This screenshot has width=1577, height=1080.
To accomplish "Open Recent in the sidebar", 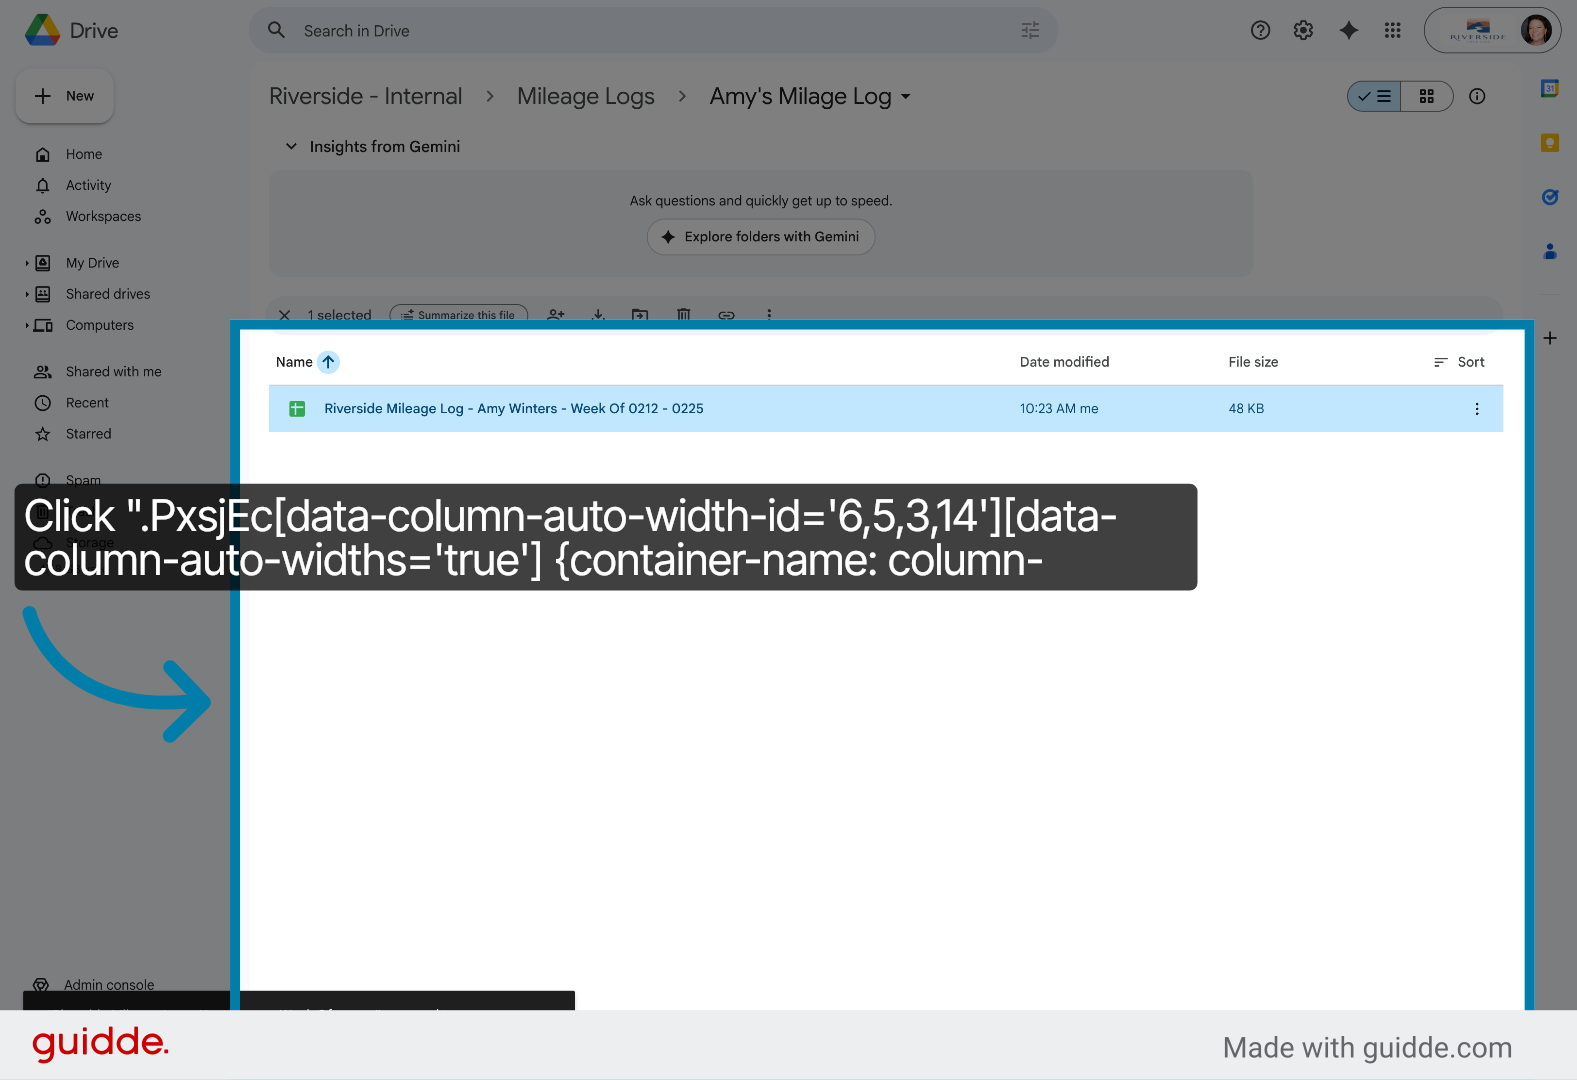I will tap(87, 402).
